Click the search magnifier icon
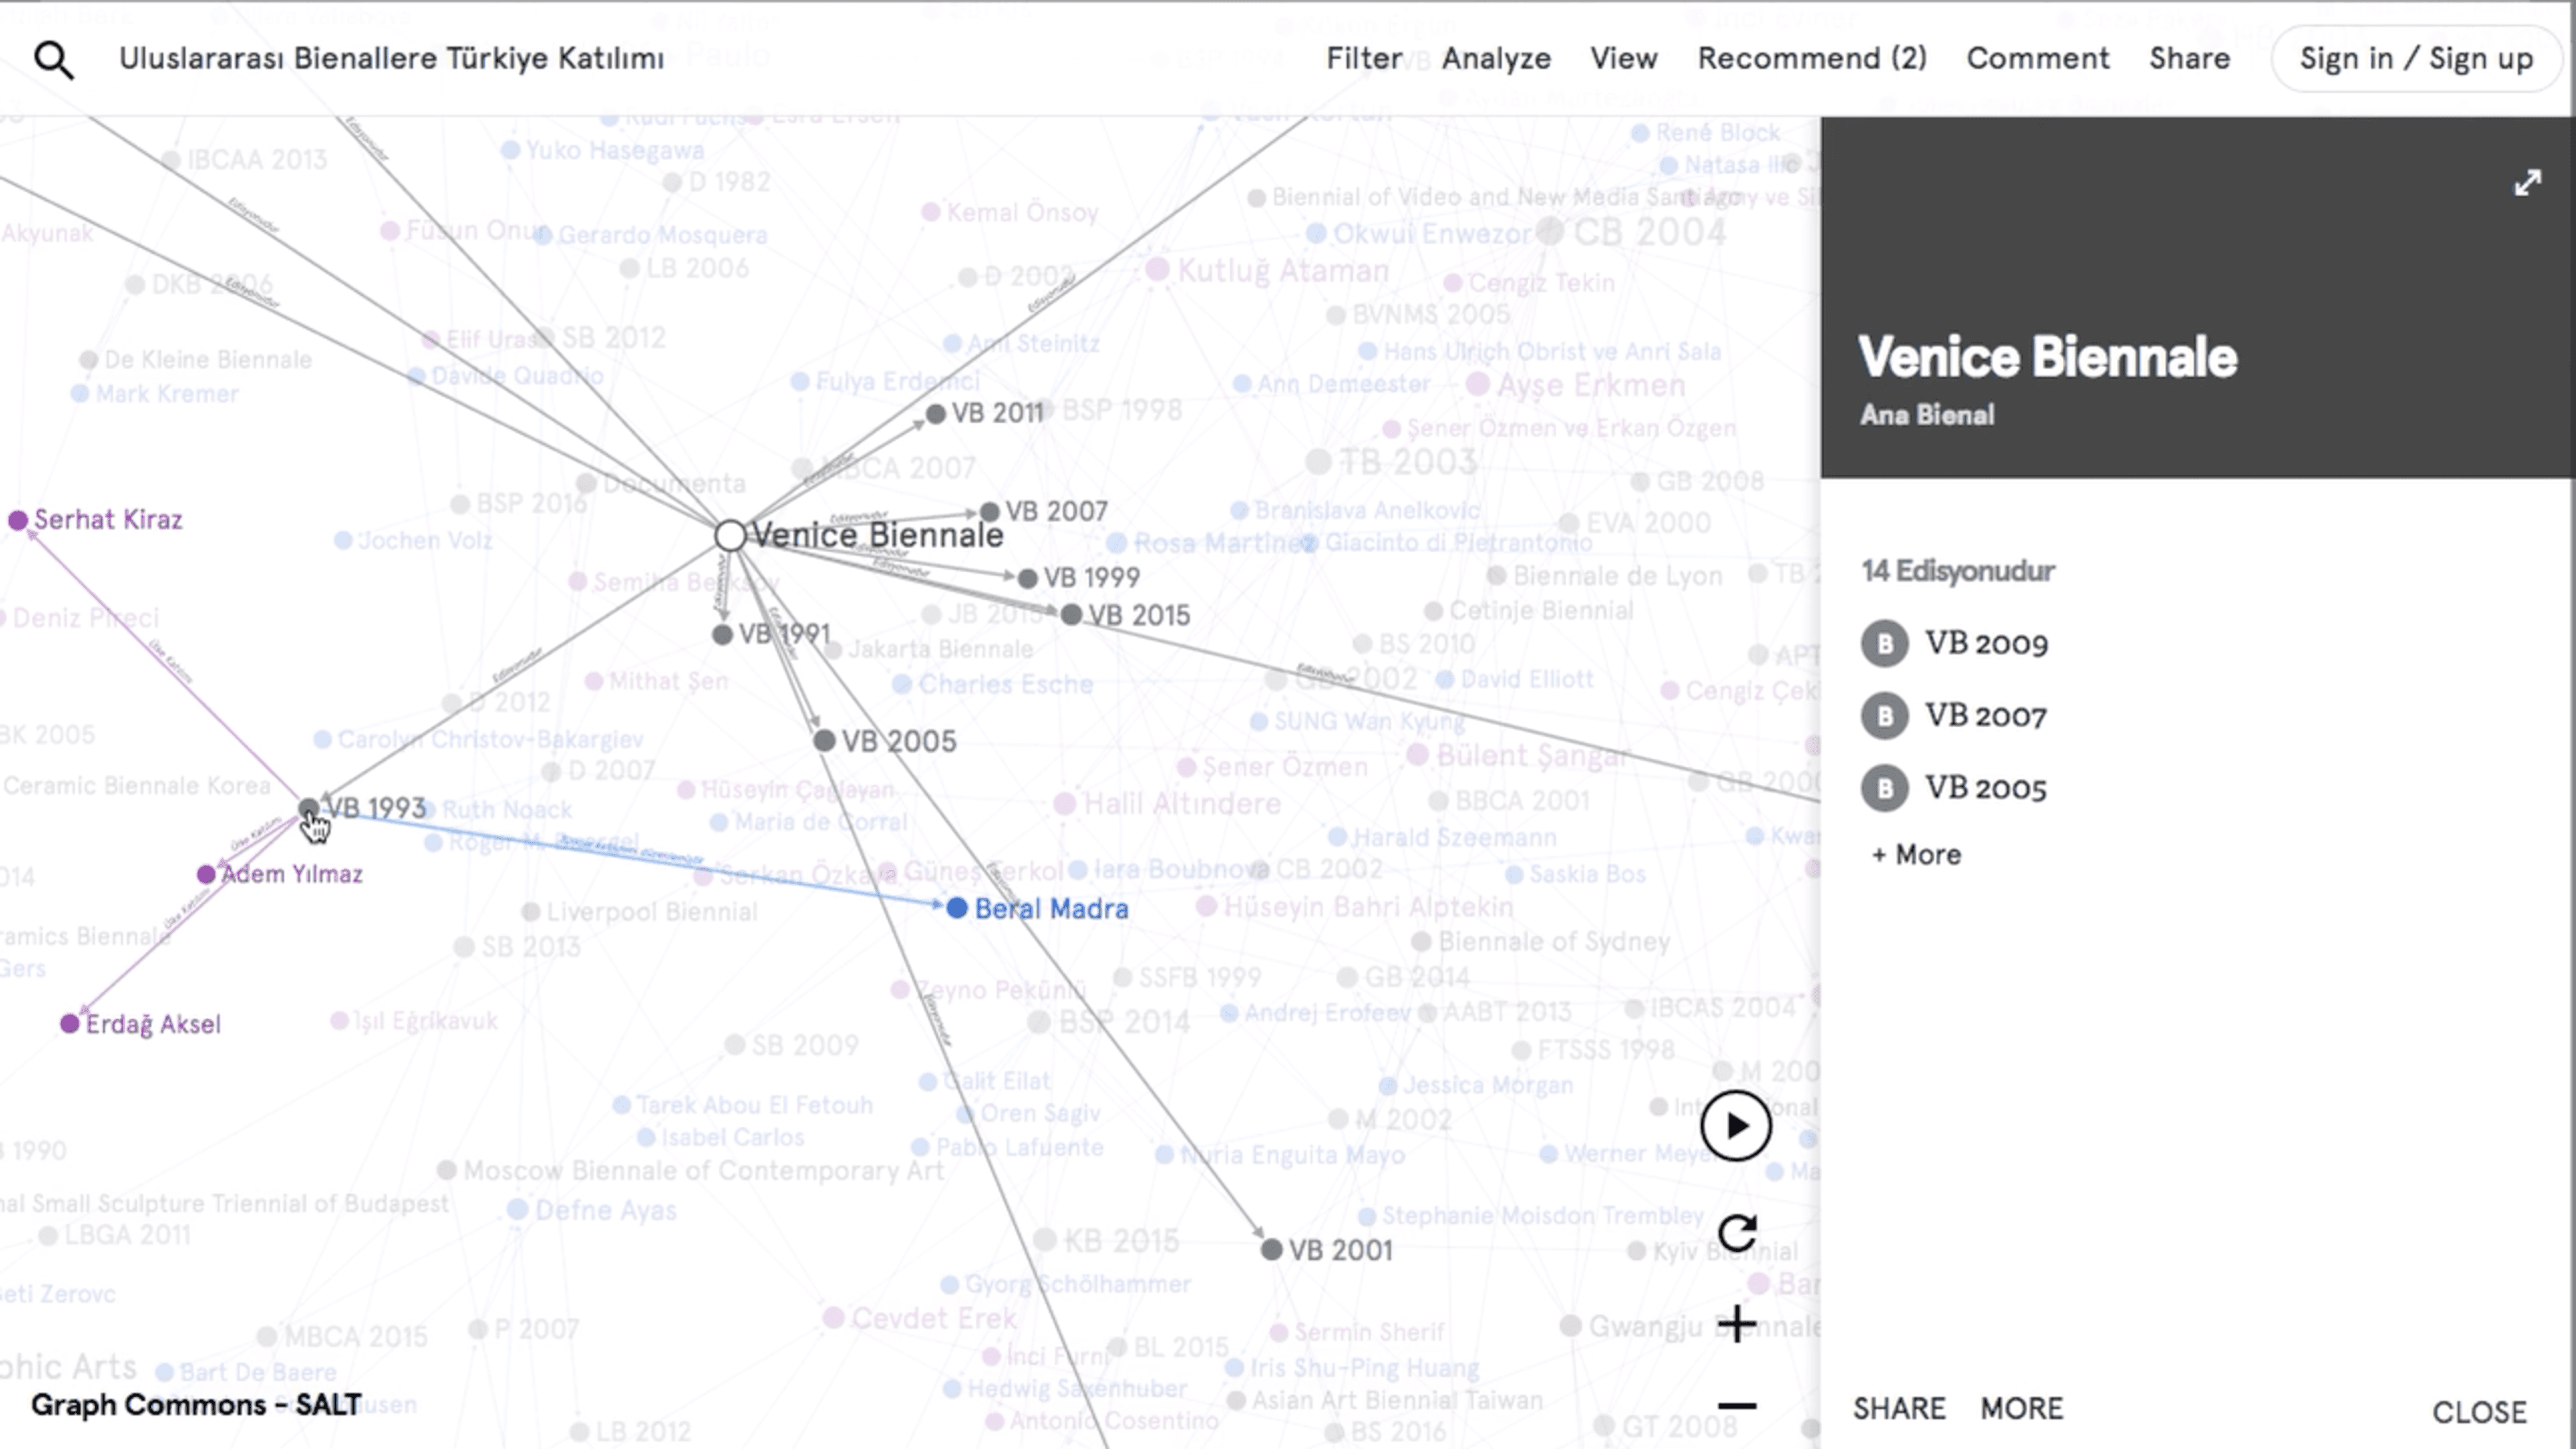Screen dimensions: 2576x1449 pyautogui.click(x=54, y=60)
